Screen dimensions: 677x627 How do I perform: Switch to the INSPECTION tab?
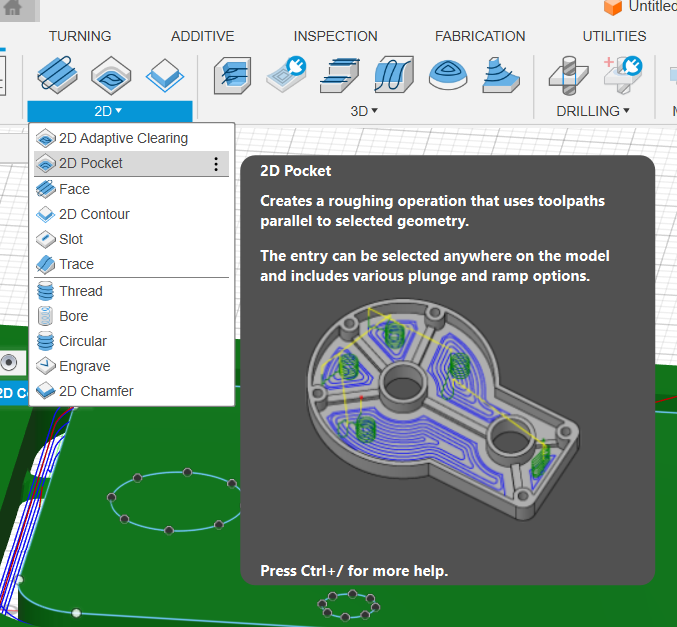click(335, 36)
